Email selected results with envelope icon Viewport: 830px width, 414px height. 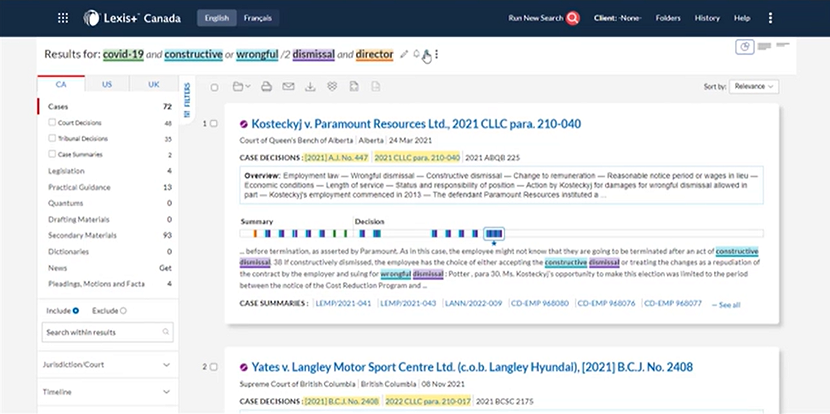pos(288,86)
